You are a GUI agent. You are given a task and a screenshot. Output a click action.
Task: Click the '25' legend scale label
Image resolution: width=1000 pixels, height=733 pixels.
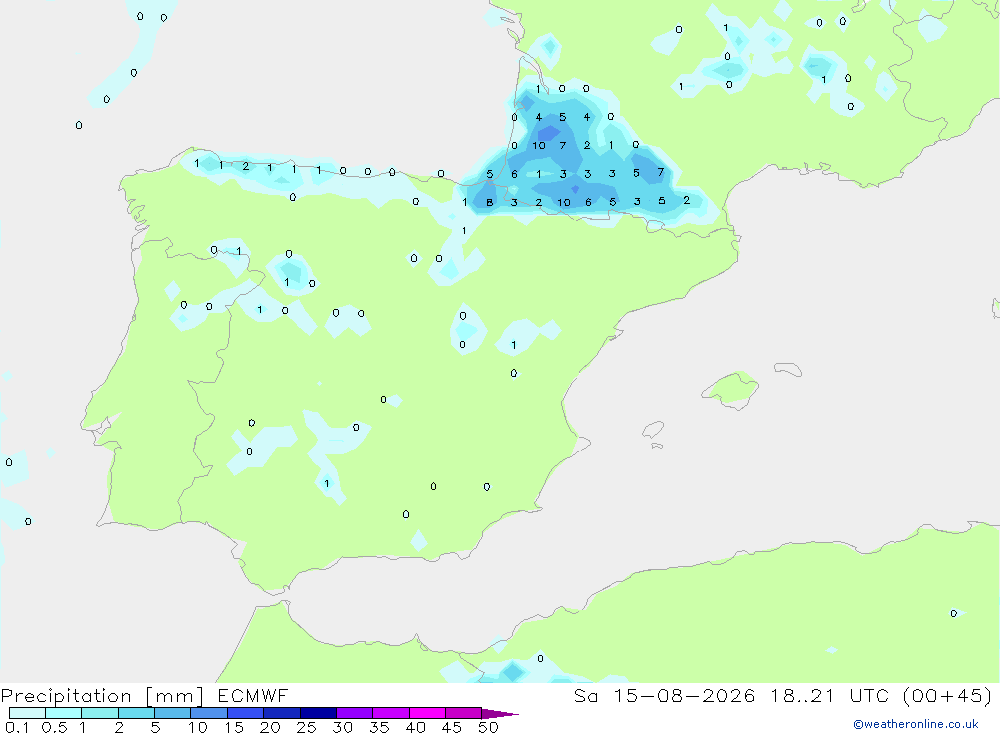(x=307, y=727)
